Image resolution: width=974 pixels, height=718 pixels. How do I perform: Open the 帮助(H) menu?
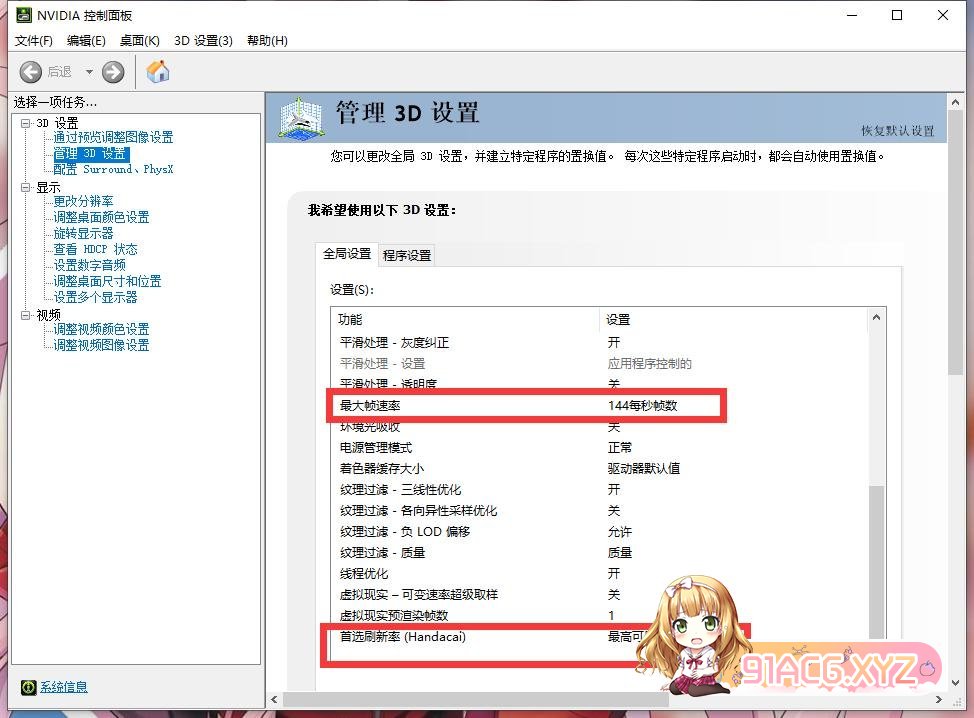(x=267, y=40)
